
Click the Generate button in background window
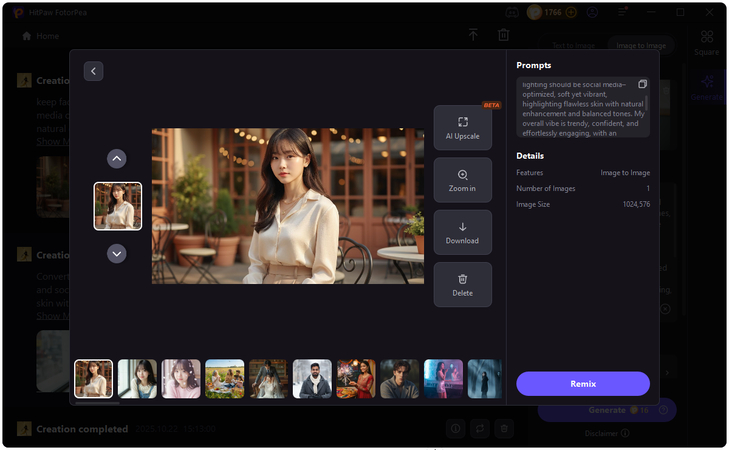click(607, 410)
